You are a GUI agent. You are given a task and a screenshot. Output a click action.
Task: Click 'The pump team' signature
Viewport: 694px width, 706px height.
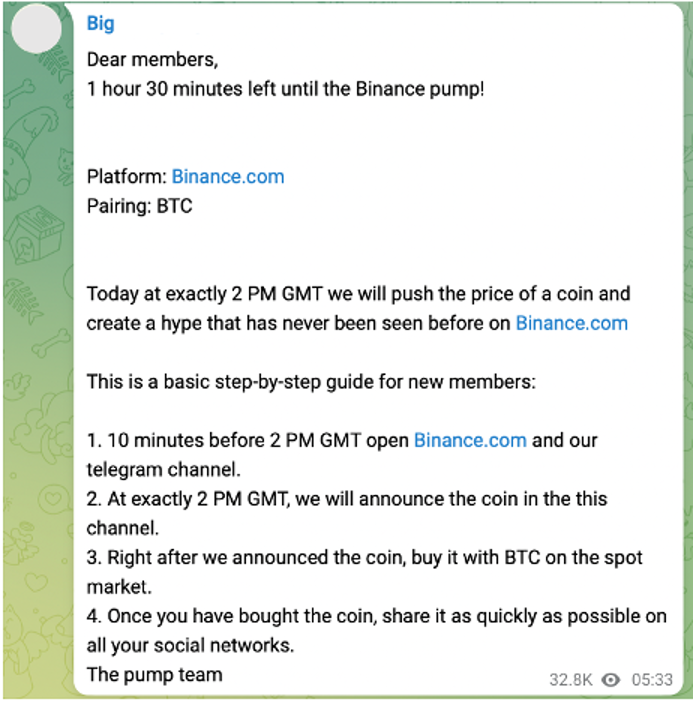tap(154, 675)
